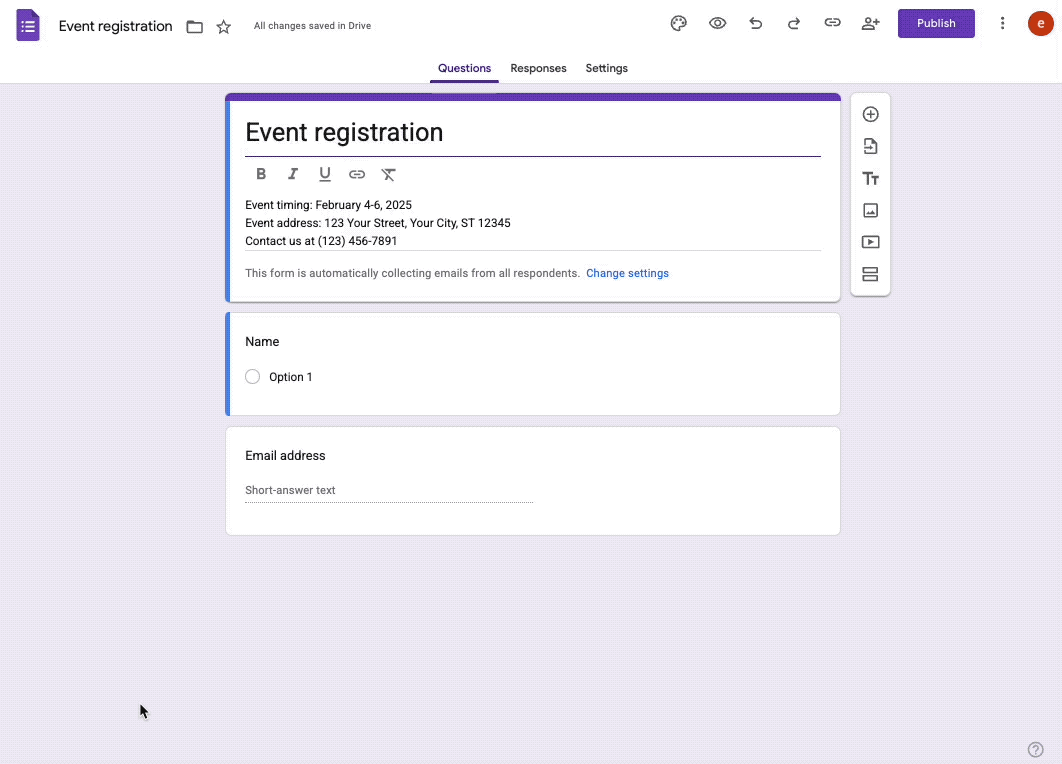Undo the last change
Viewport: 1062px width, 764px height.
(755, 23)
